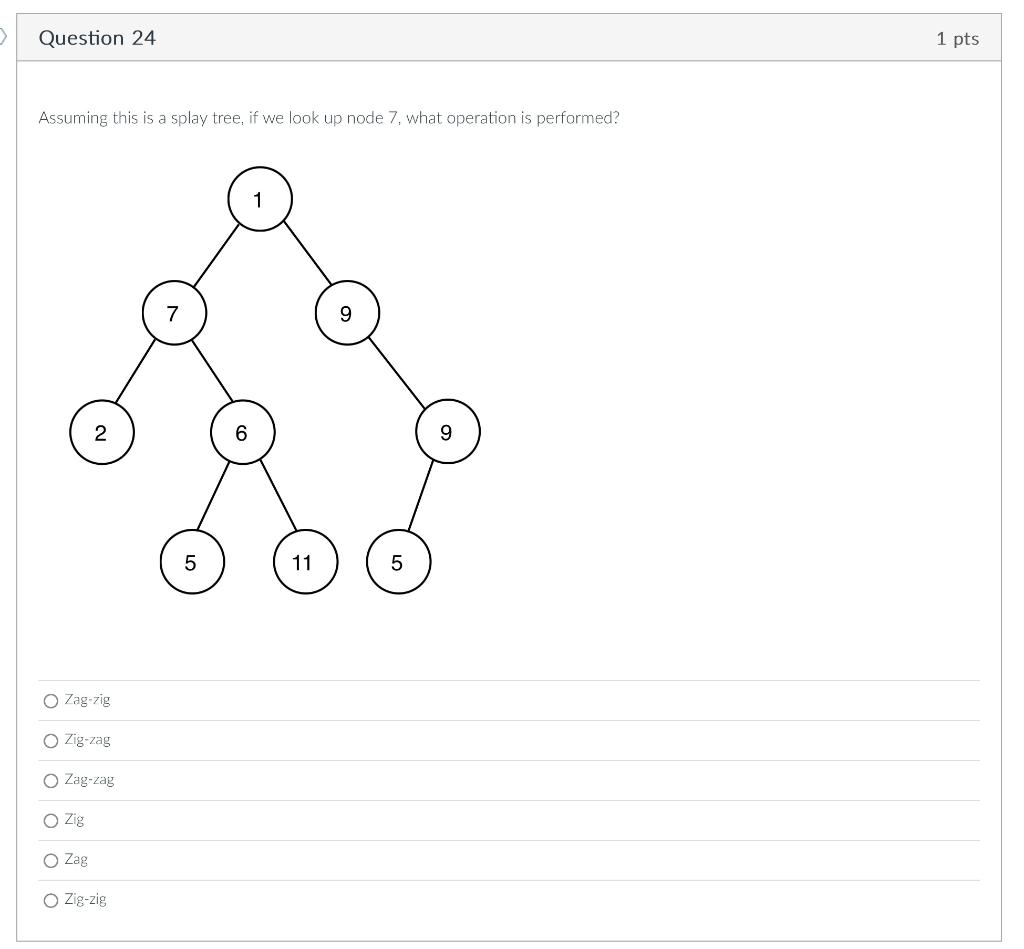Click the splay tree question text
1024x949 pixels.
click(328, 118)
